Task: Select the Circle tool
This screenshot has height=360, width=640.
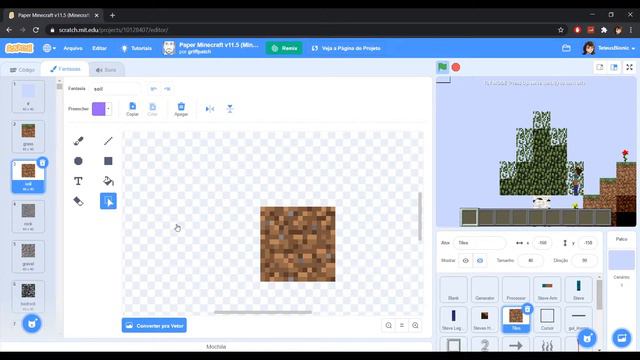Action: (78, 161)
